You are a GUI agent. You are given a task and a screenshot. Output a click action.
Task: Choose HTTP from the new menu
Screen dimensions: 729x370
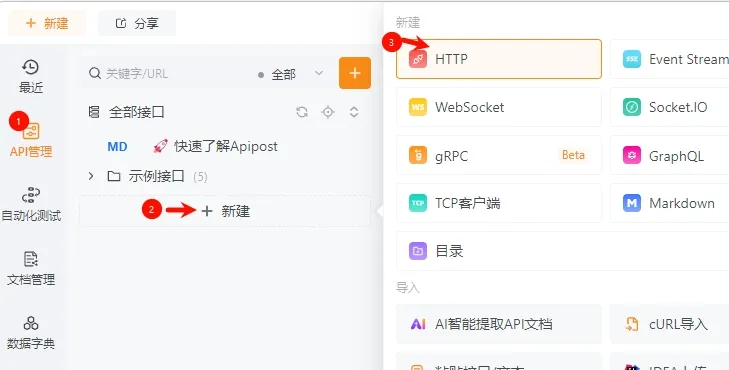(x=499, y=59)
